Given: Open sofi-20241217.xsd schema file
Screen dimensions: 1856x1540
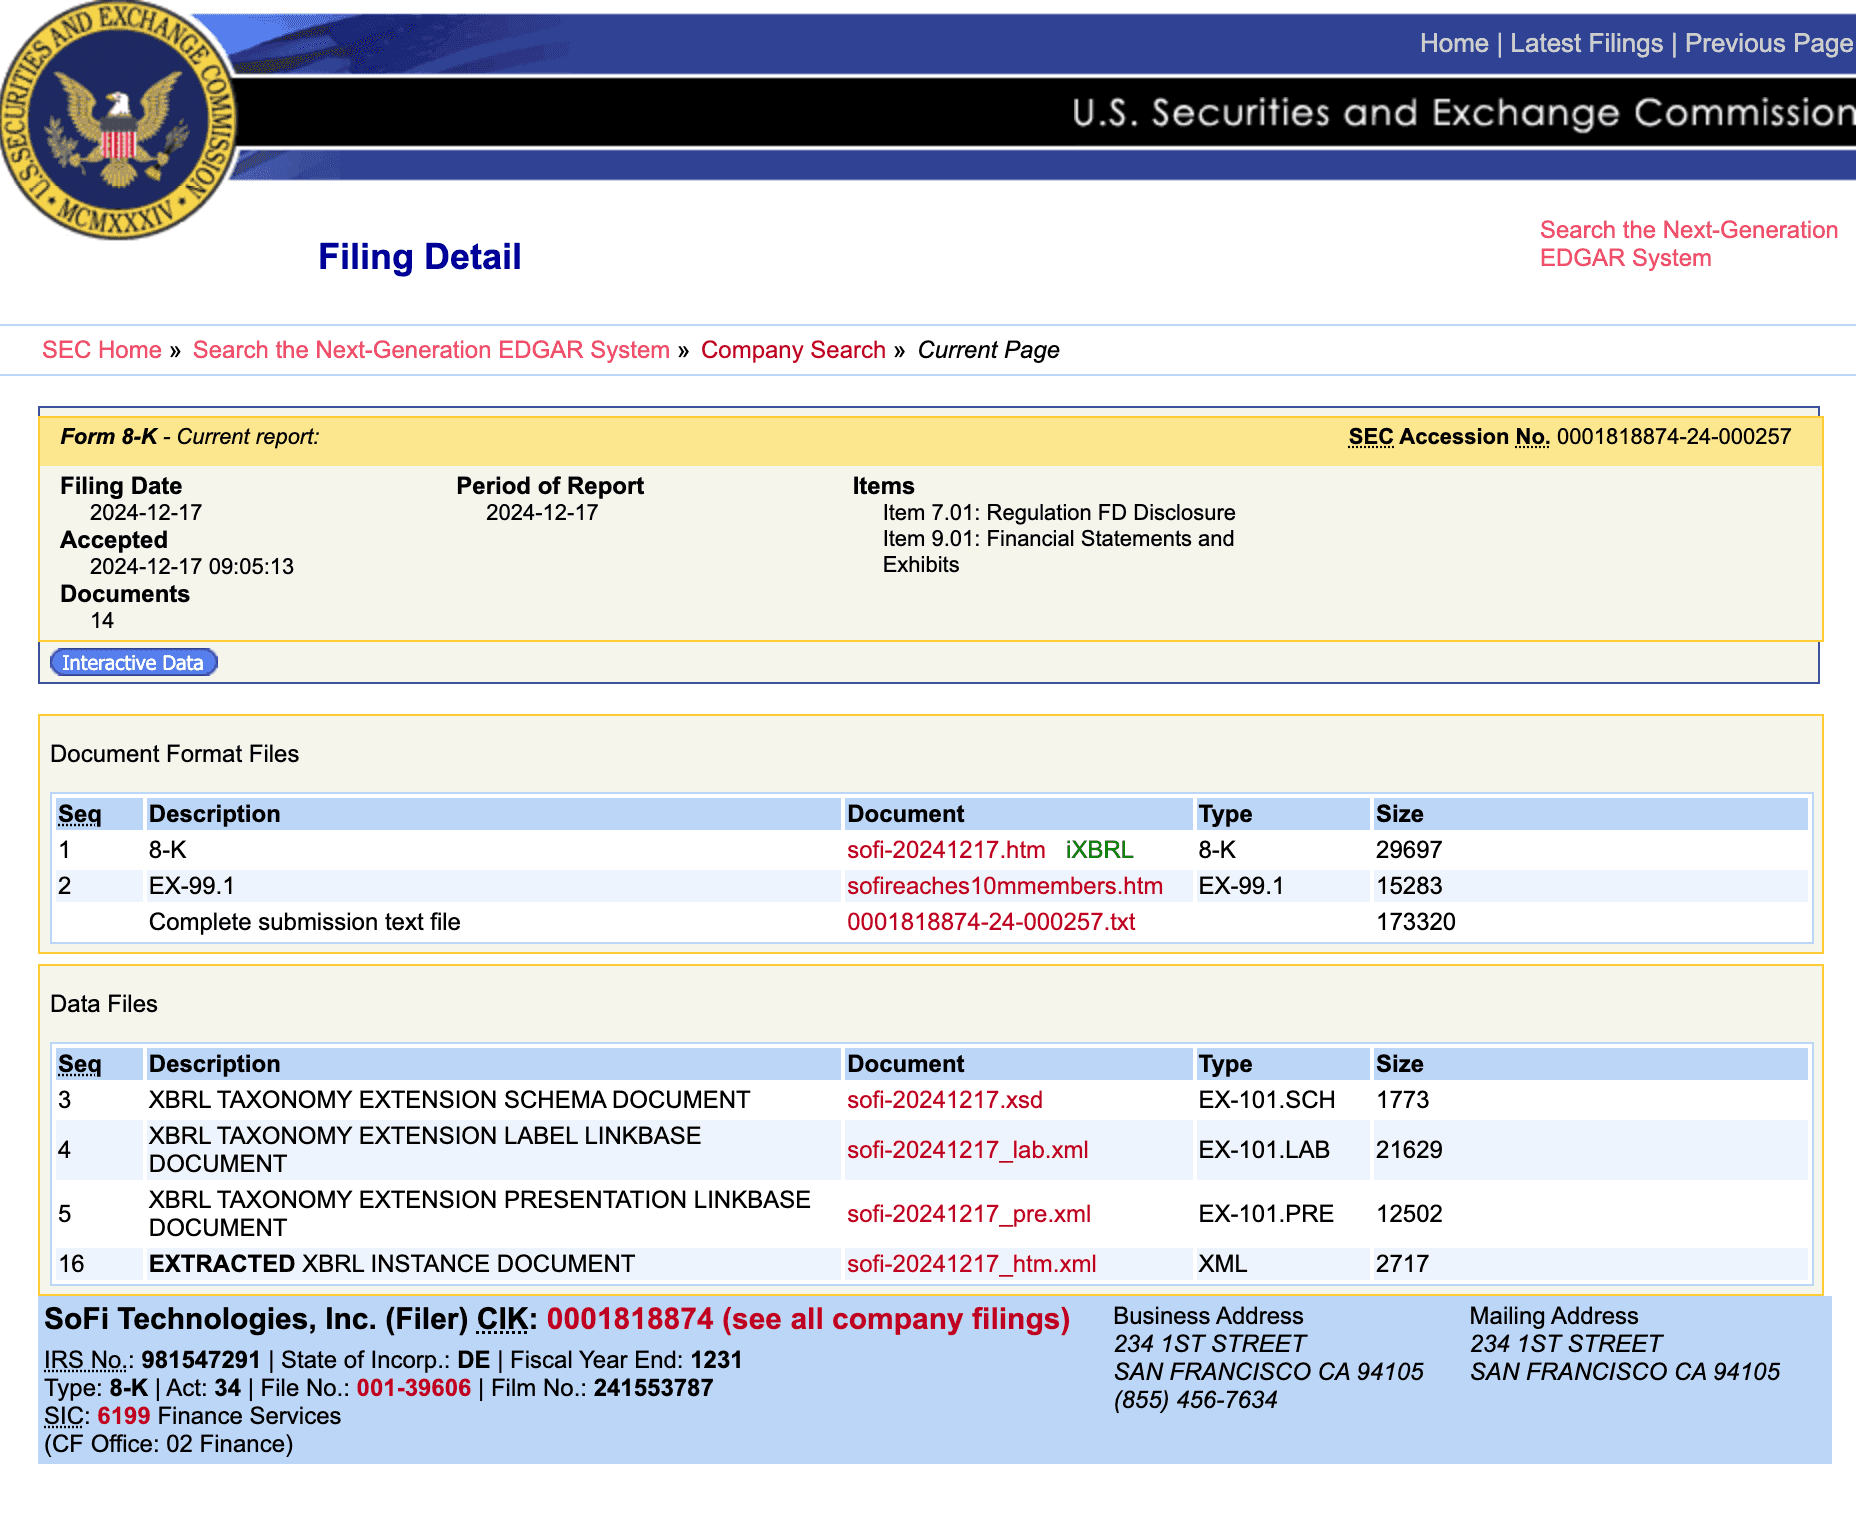Looking at the screenshot, I should coord(945,1100).
